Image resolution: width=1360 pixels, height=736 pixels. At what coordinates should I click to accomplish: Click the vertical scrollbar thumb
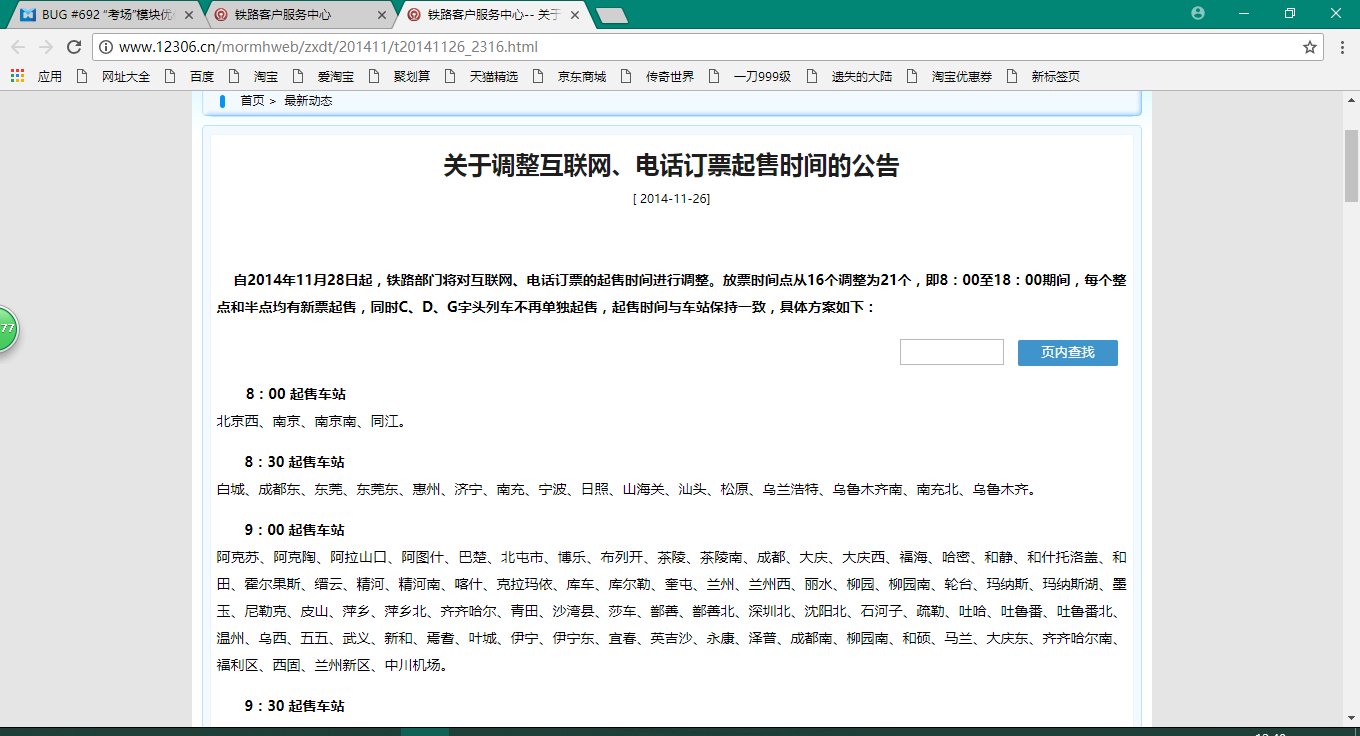(1351, 165)
